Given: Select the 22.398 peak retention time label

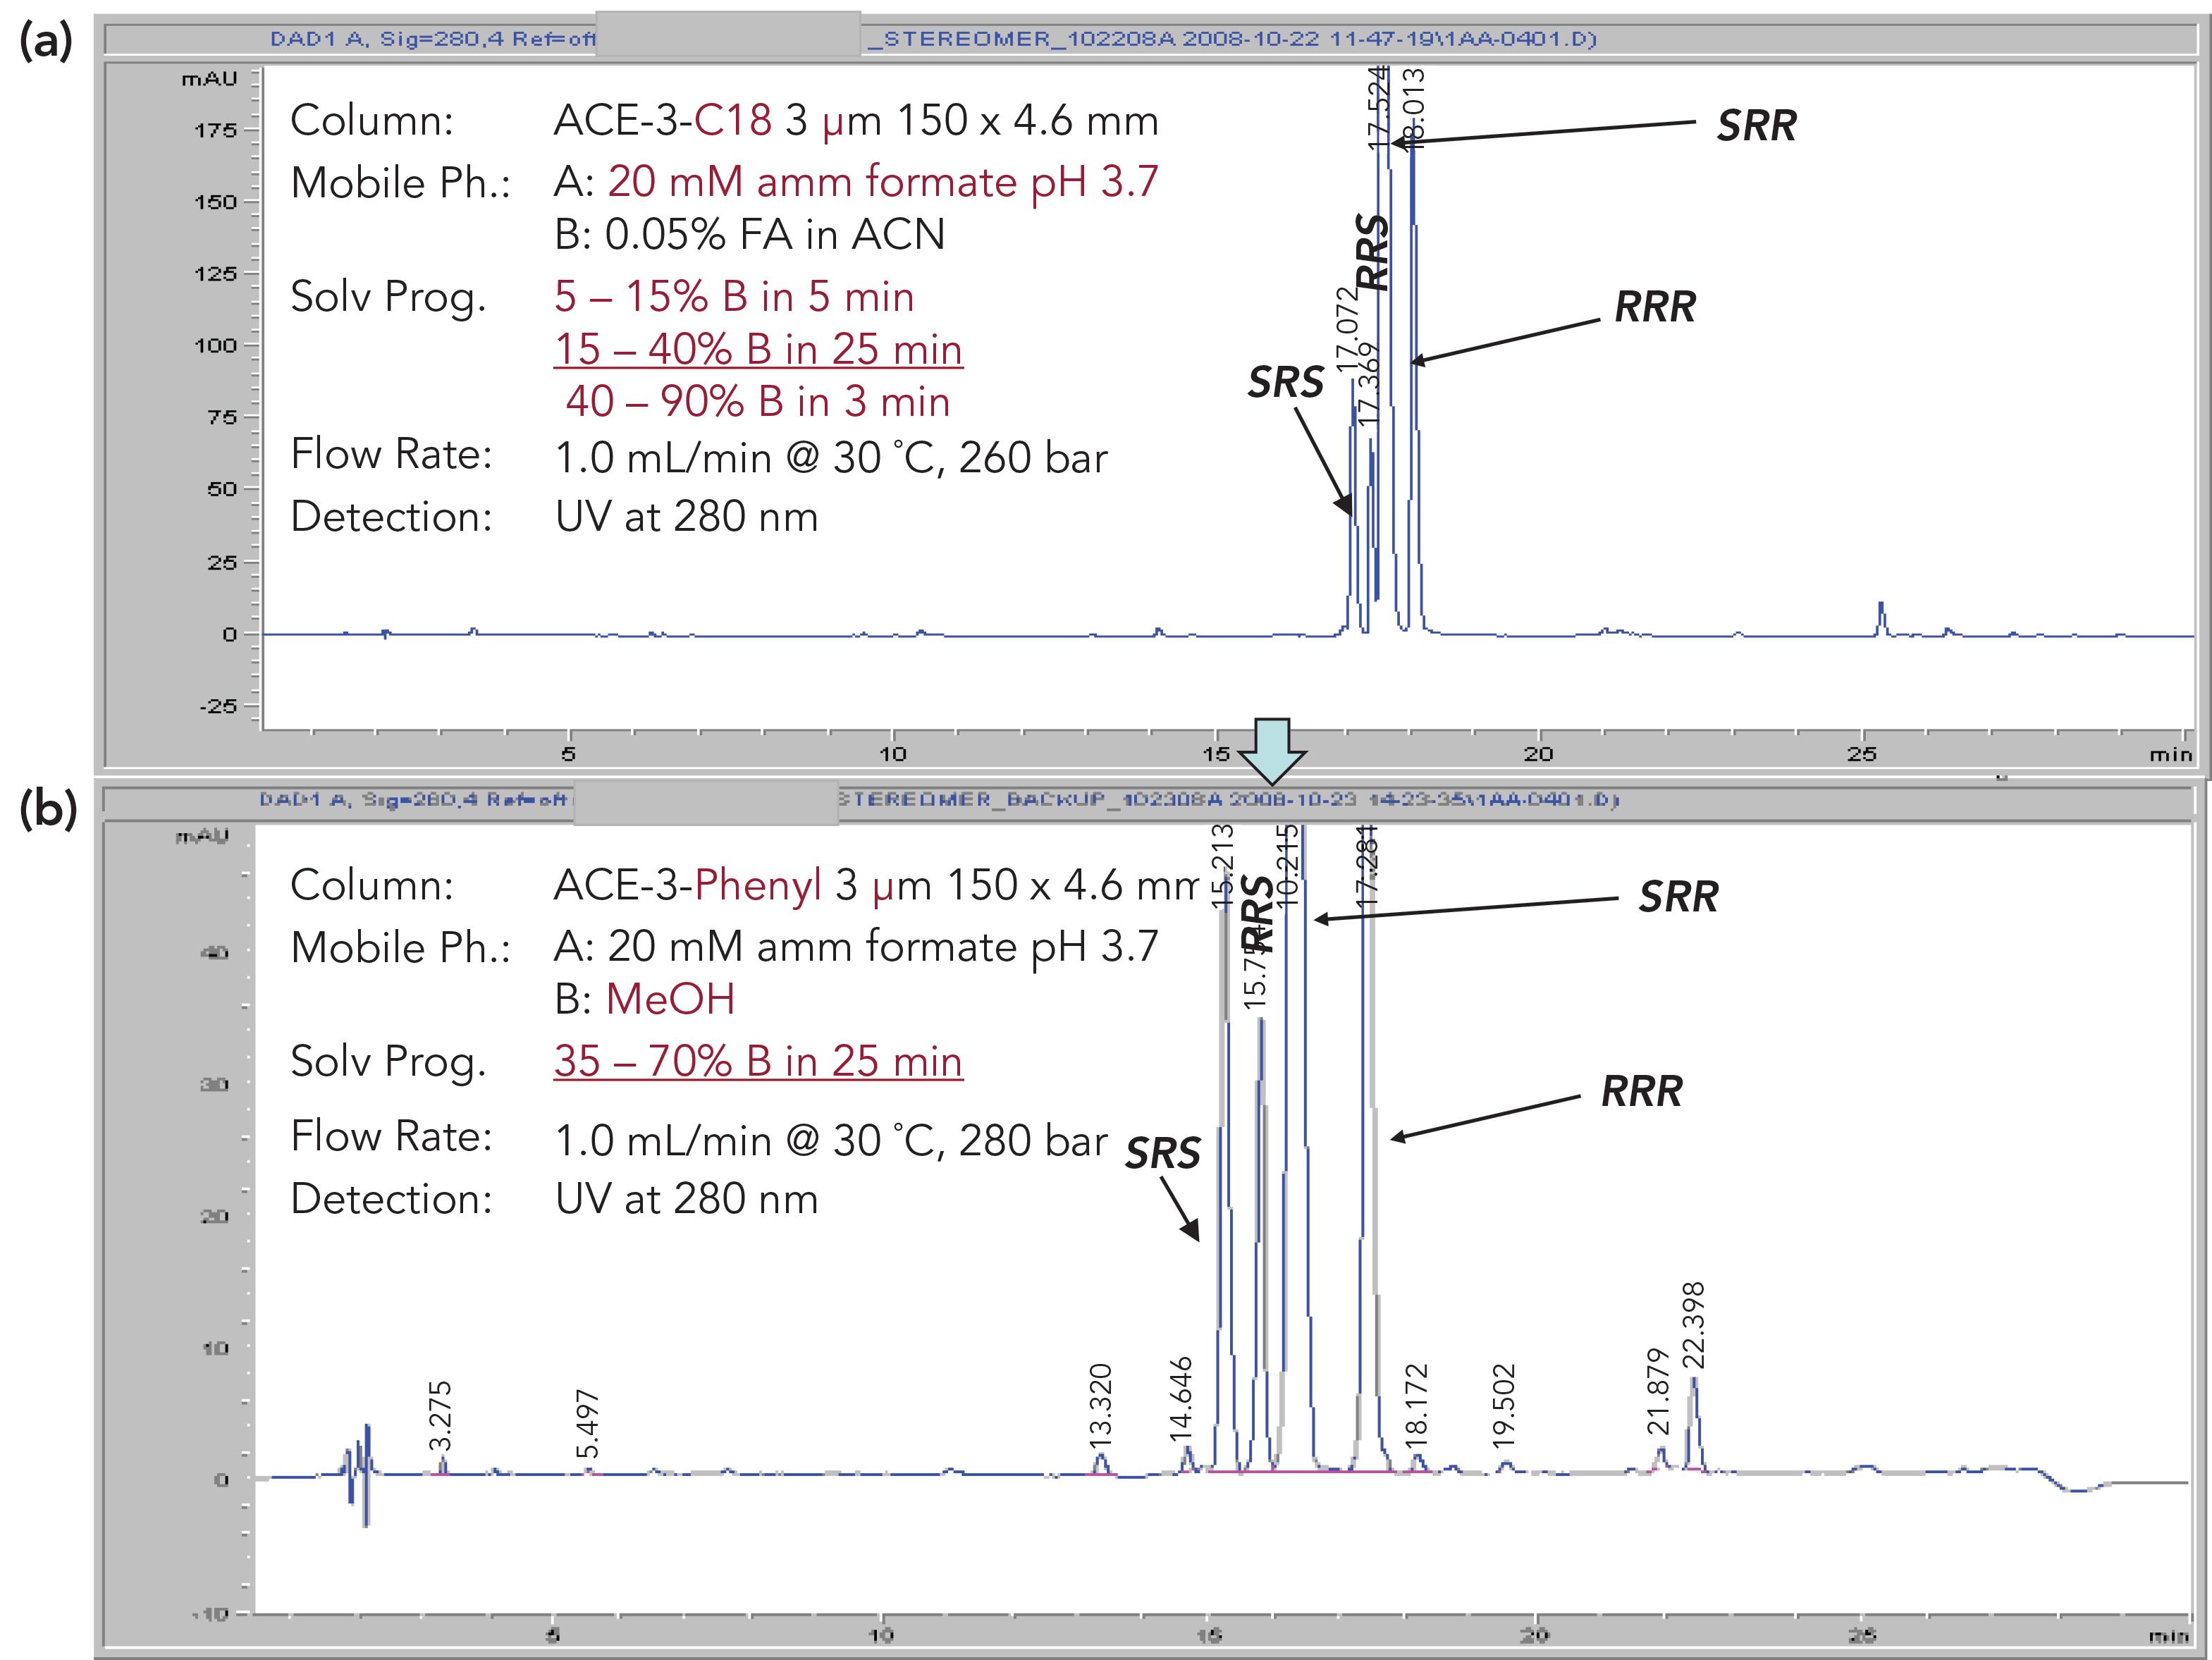Looking at the screenshot, I should (1694, 1325).
